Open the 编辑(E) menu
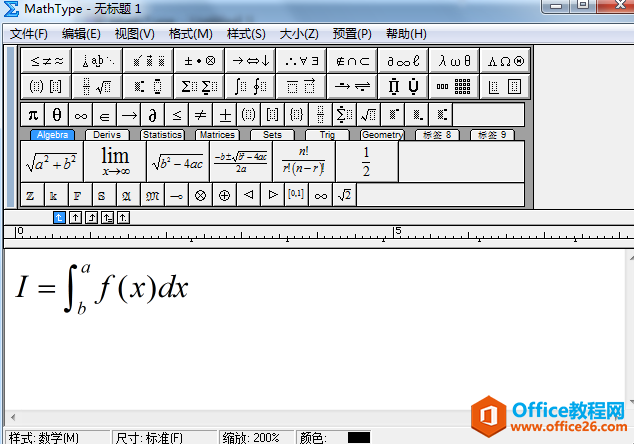 81,34
